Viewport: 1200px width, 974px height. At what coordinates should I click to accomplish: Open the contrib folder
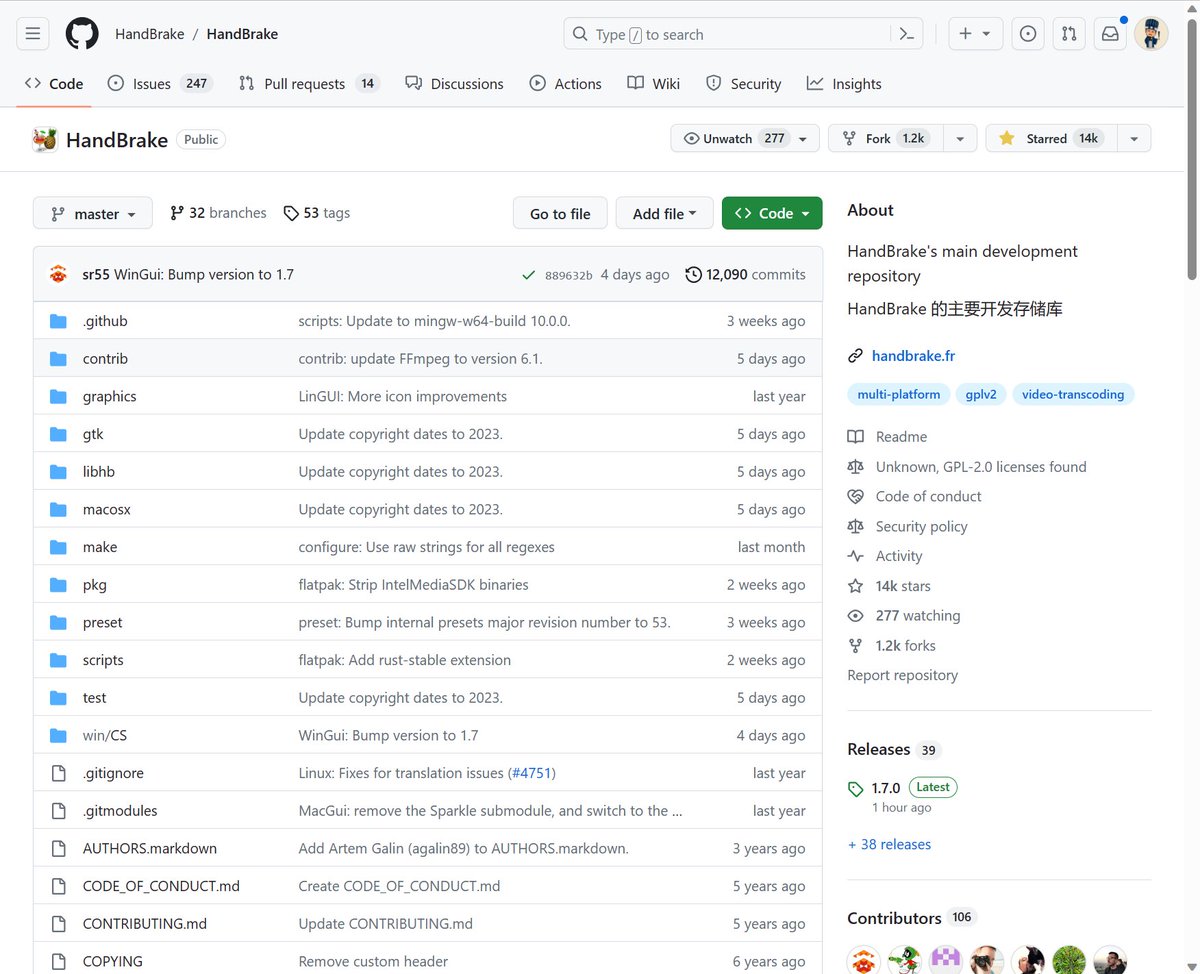tap(105, 359)
